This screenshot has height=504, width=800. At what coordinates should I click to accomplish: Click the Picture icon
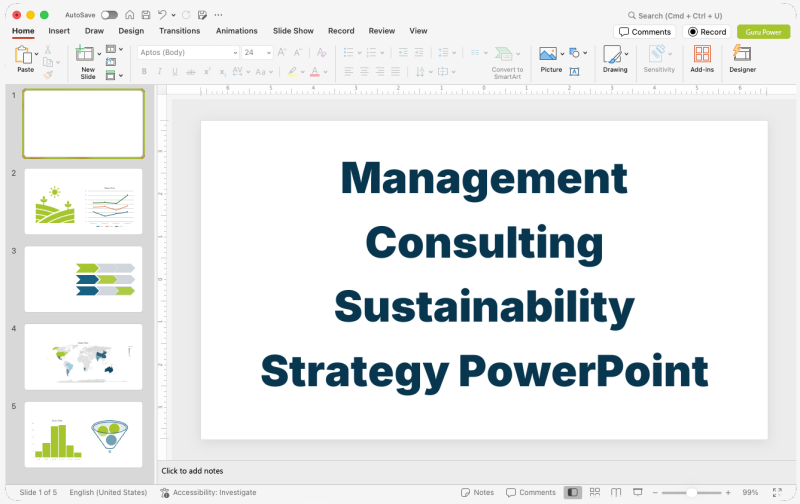[548, 54]
